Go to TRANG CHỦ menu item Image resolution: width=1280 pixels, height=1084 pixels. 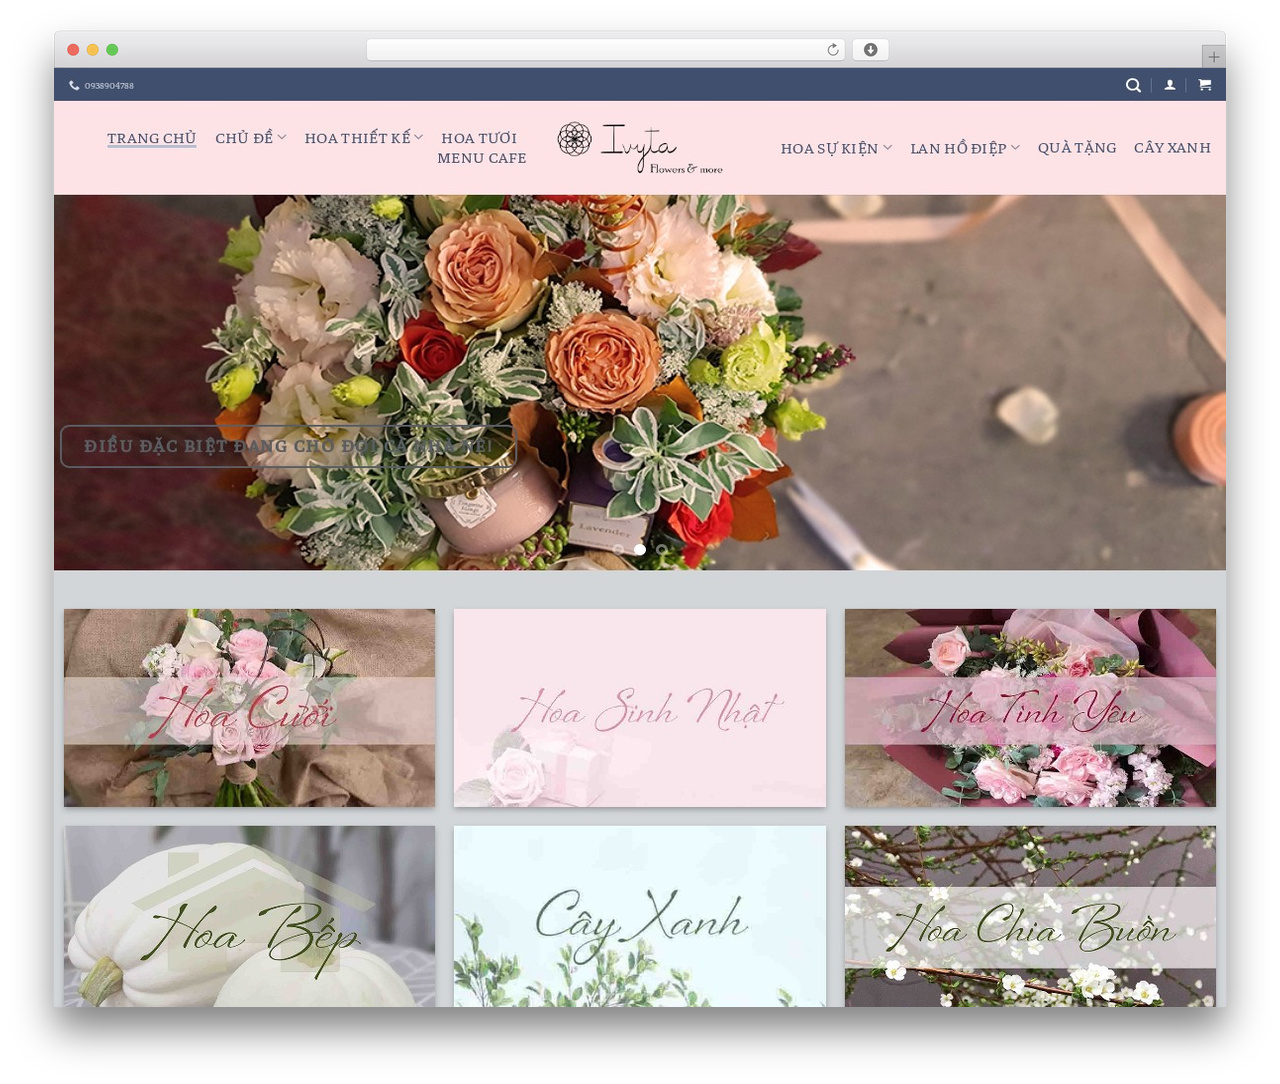151,138
